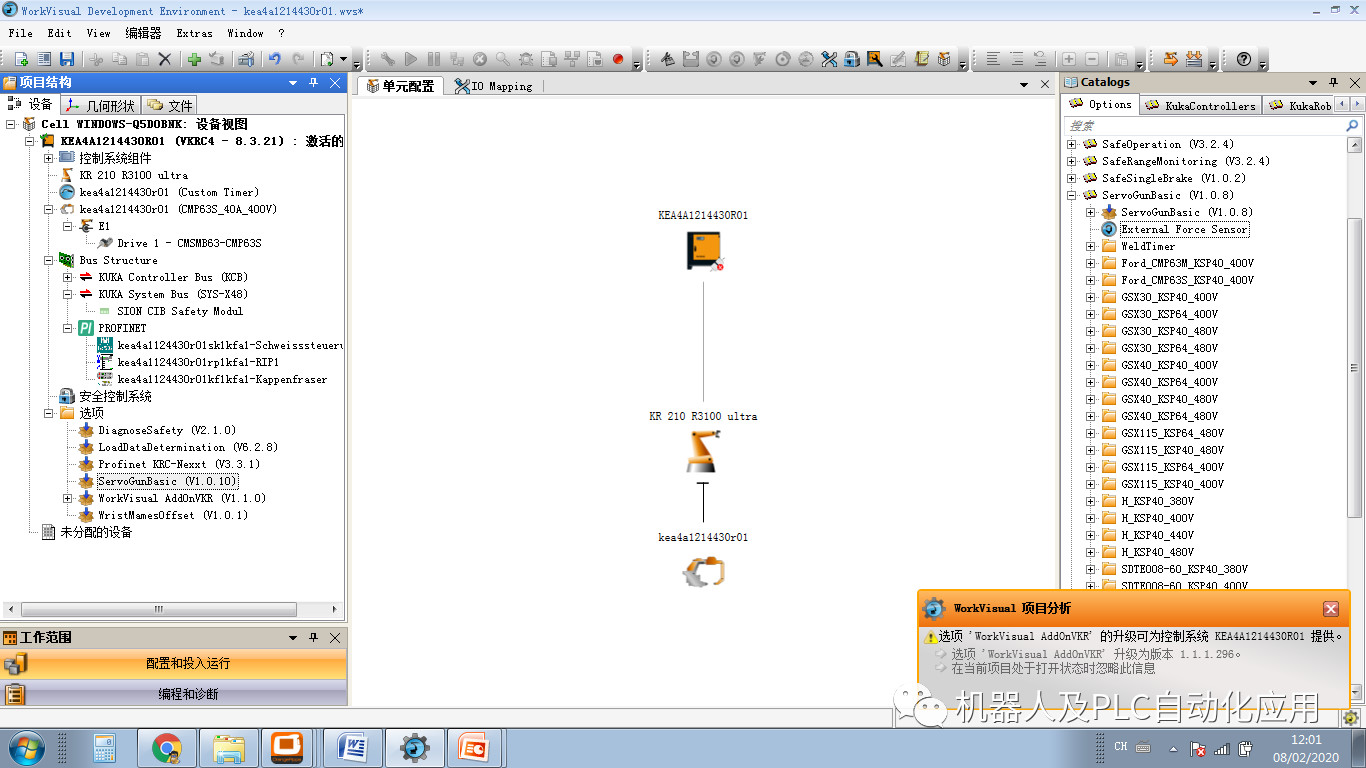The image size is (1366, 768).
Task: Click the 编程和诊断 workspace button
Action: point(174,693)
